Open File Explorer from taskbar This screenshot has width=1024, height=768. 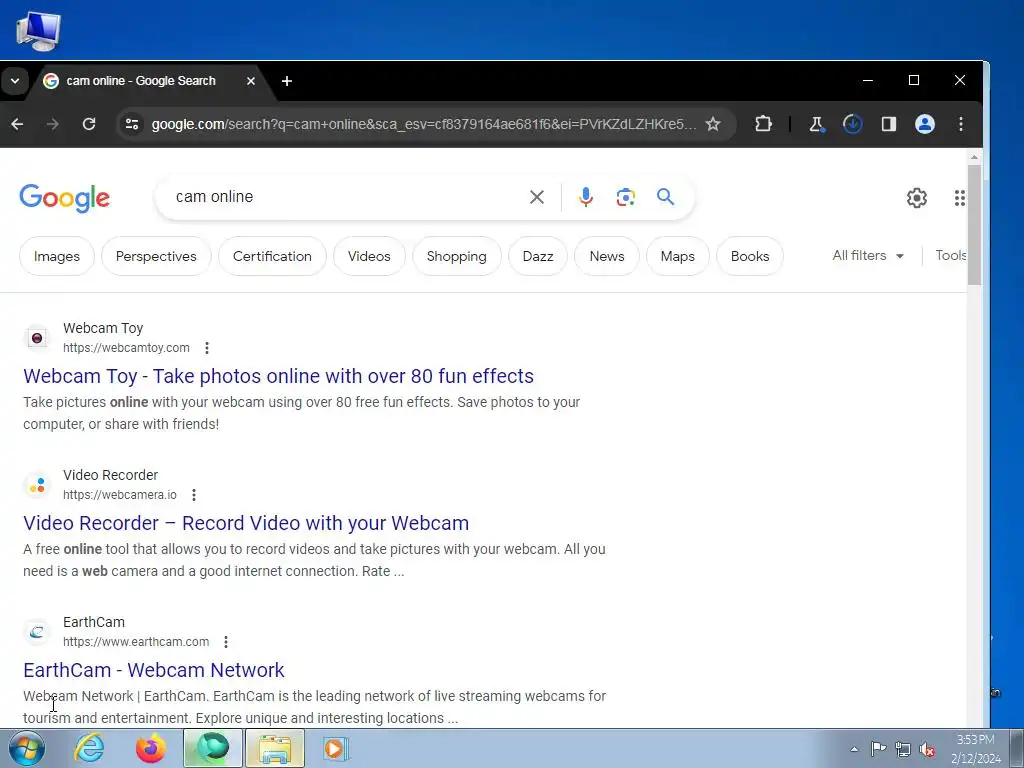coord(275,748)
